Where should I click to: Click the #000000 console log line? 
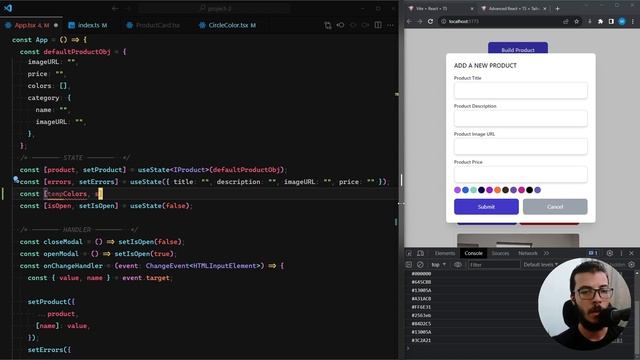coord(421,273)
